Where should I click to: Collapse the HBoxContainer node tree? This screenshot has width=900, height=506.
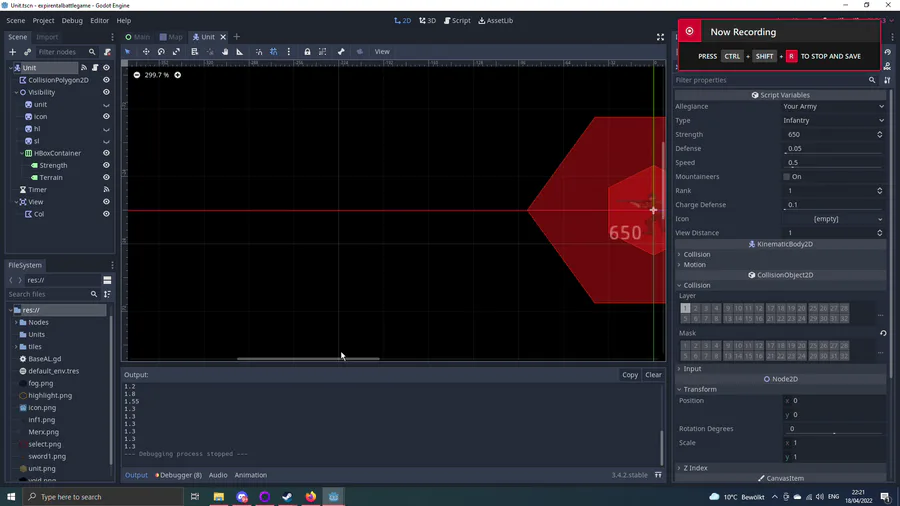[22, 153]
